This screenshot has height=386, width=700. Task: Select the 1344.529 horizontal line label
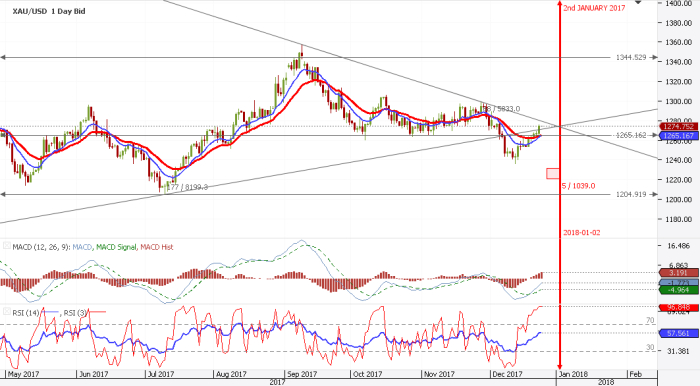tap(631, 57)
